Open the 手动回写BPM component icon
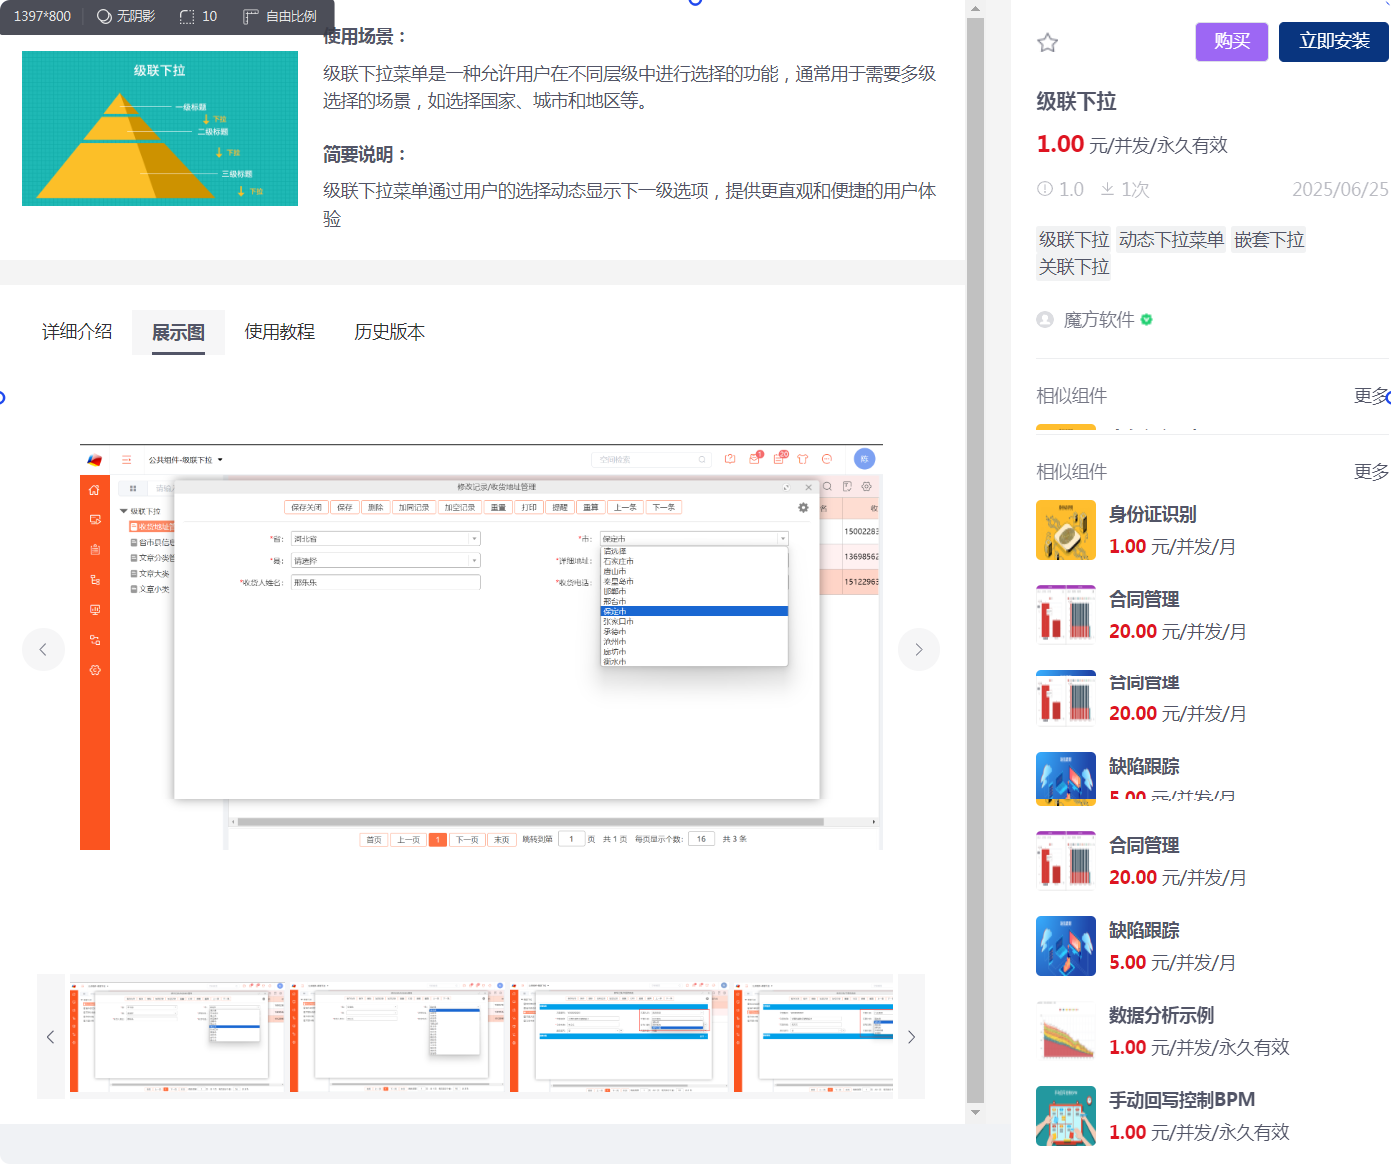The height and width of the screenshot is (1164, 1391). [1066, 1116]
